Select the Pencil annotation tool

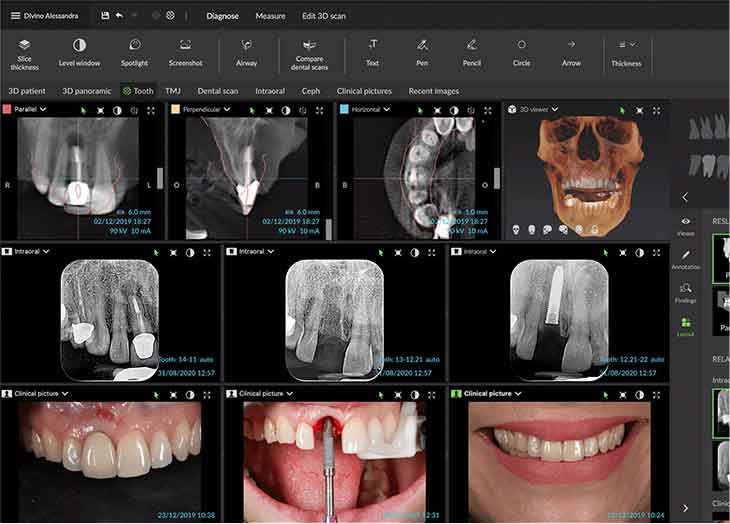472,53
